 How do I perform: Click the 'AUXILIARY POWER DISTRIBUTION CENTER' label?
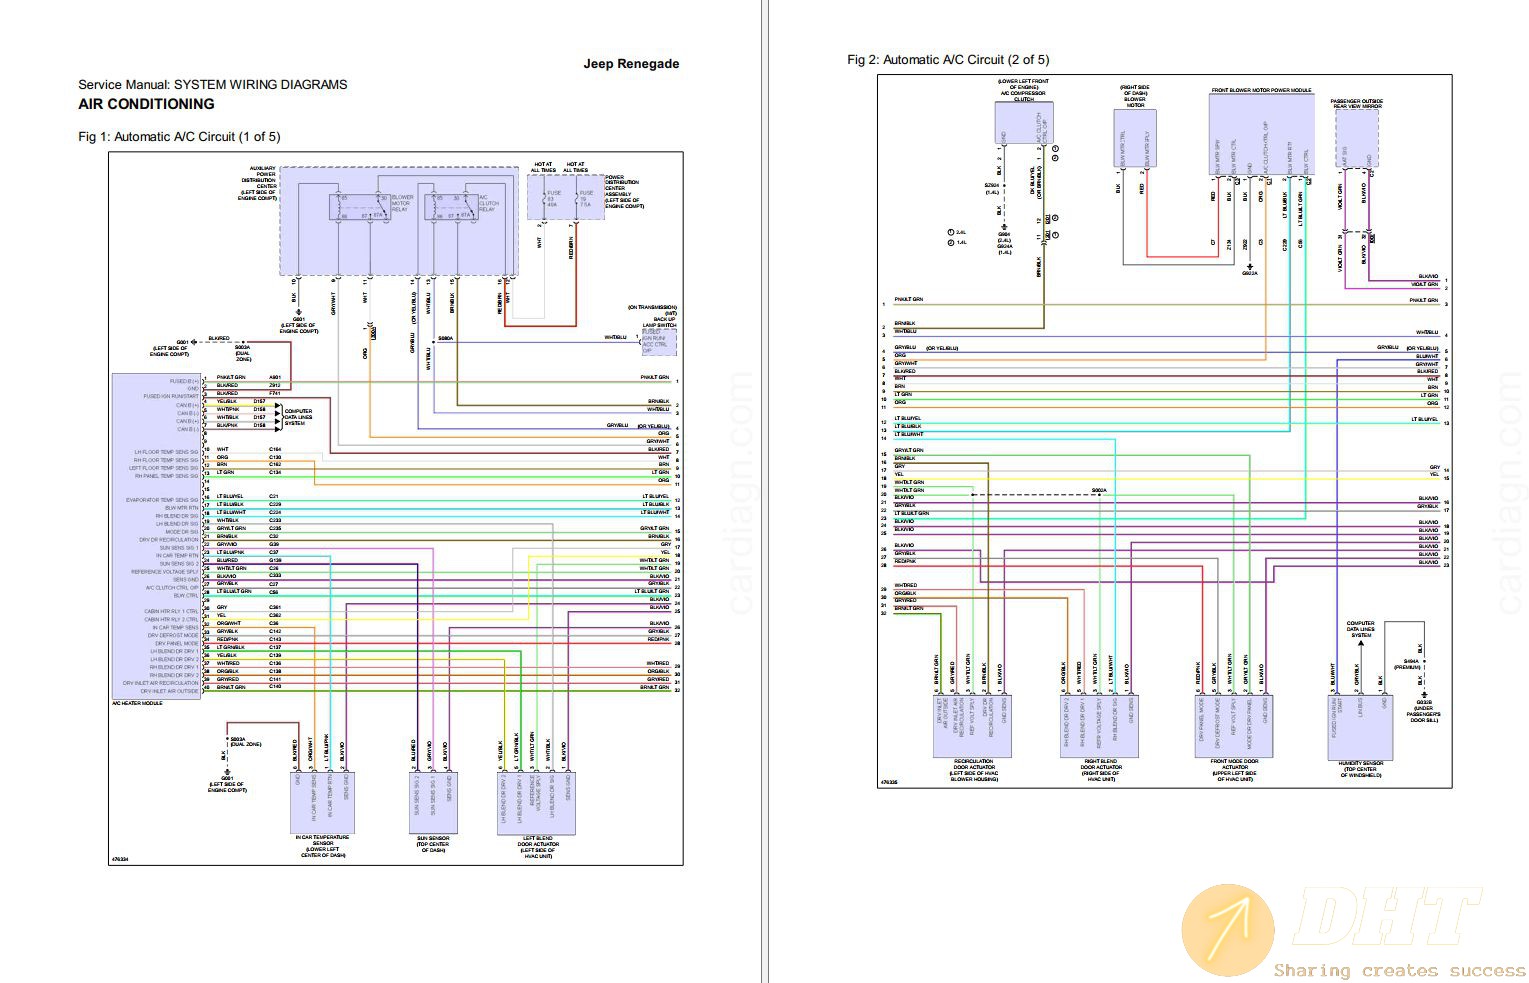[x=258, y=183]
